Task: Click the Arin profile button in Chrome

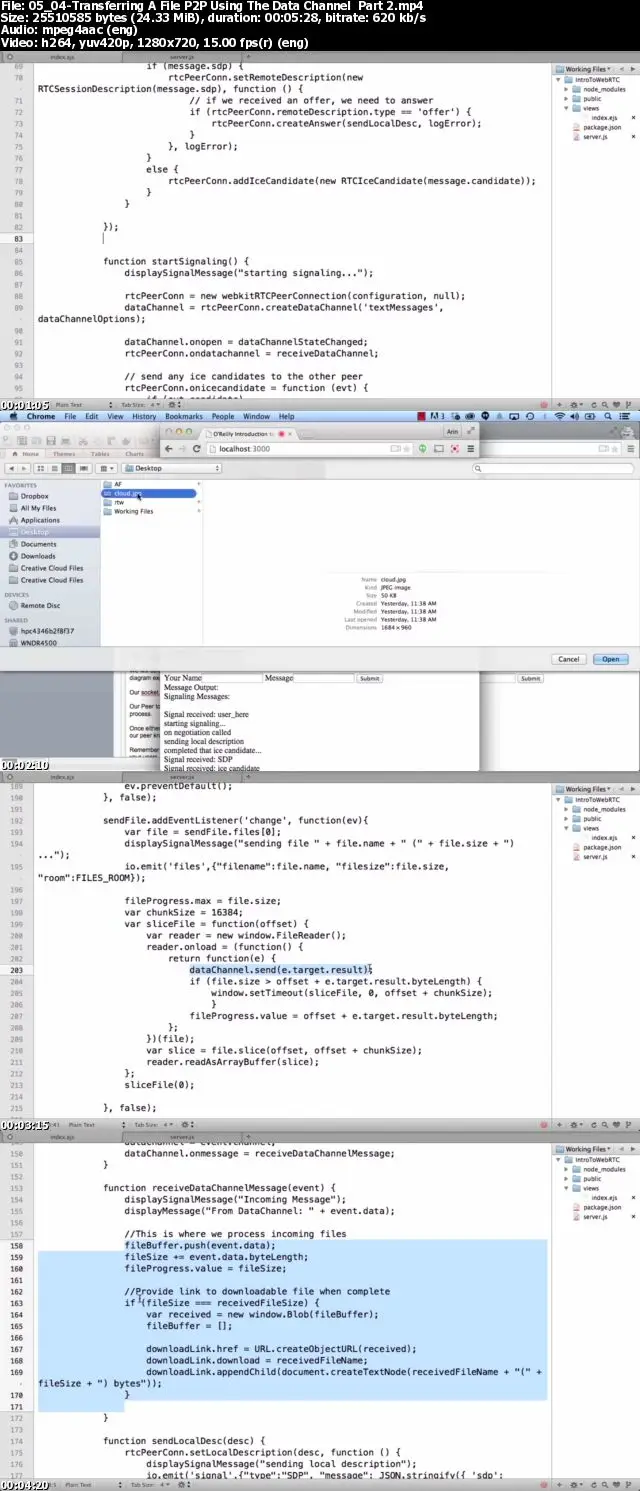Action: (451, 432)
